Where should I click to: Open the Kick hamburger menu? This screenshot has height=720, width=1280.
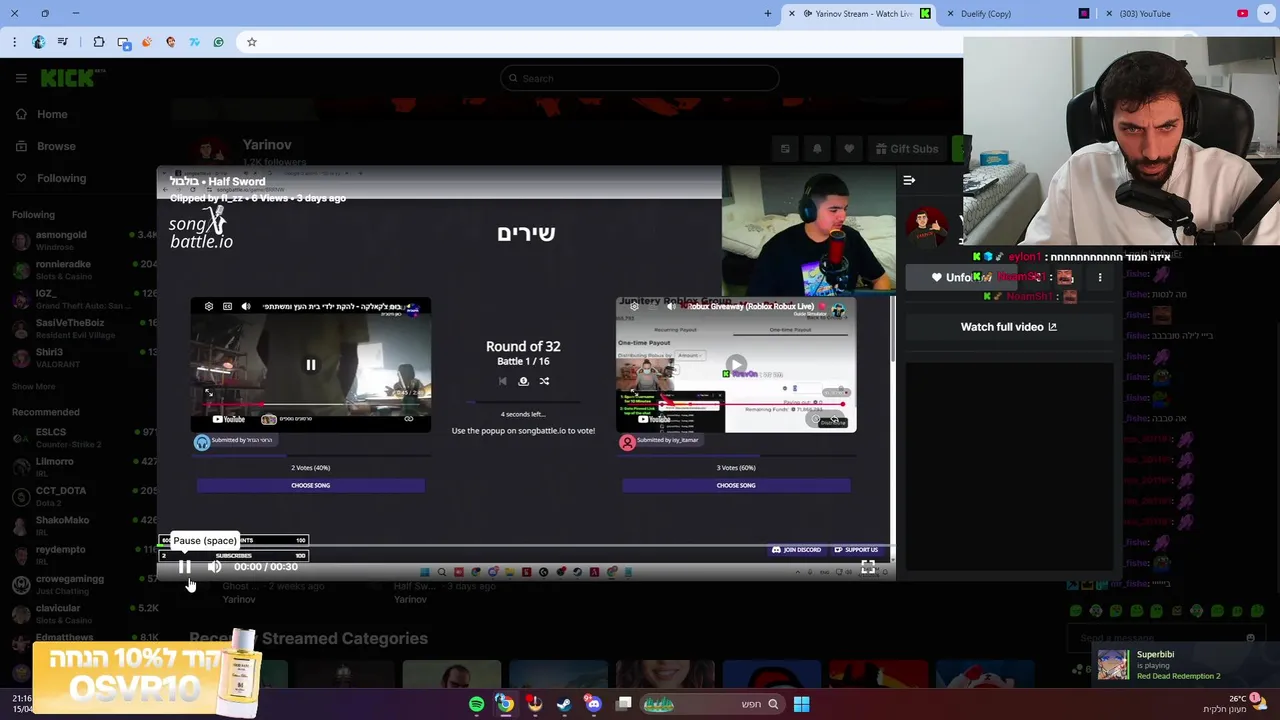(x=21, y=78)
